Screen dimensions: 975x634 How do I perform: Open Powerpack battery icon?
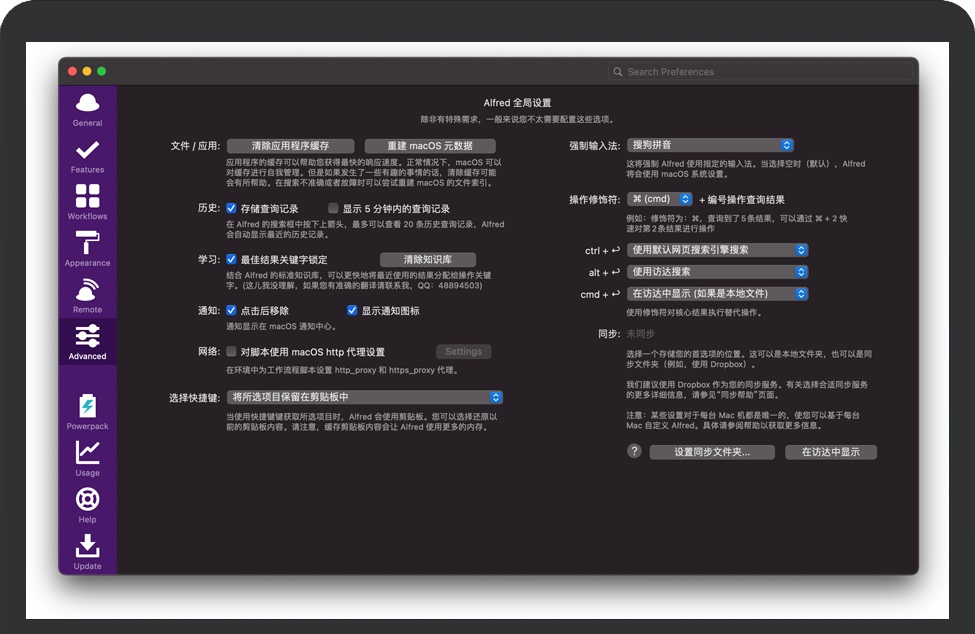(x=87, y=407)
